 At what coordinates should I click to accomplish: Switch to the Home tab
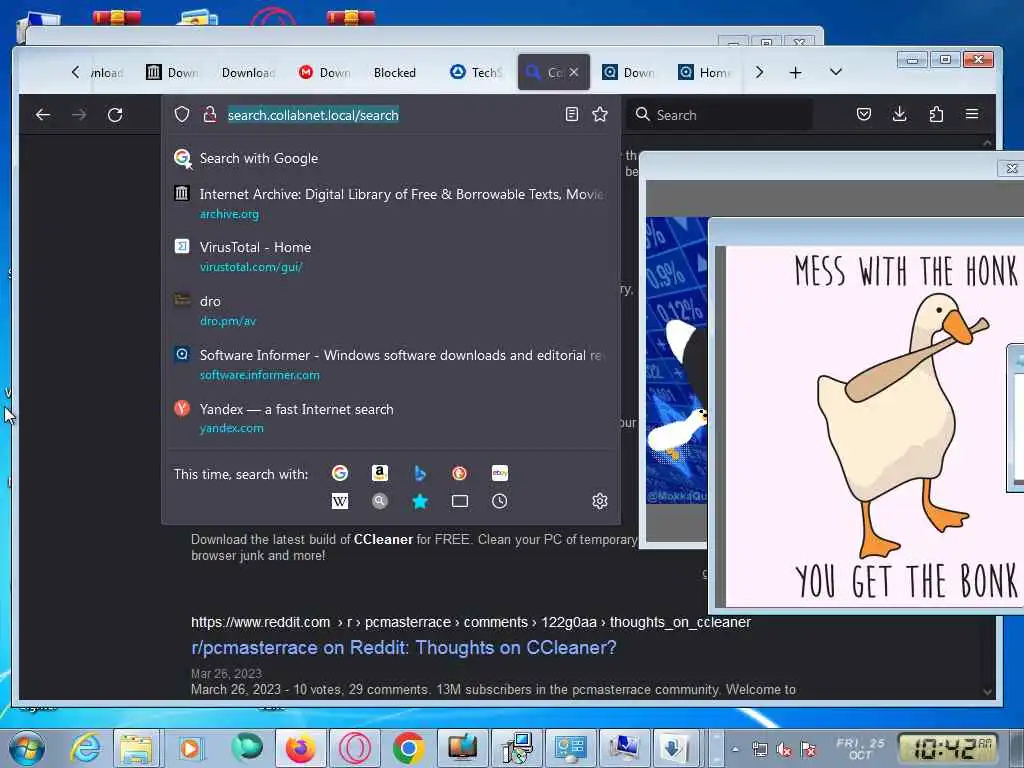[x=705, y=72]
